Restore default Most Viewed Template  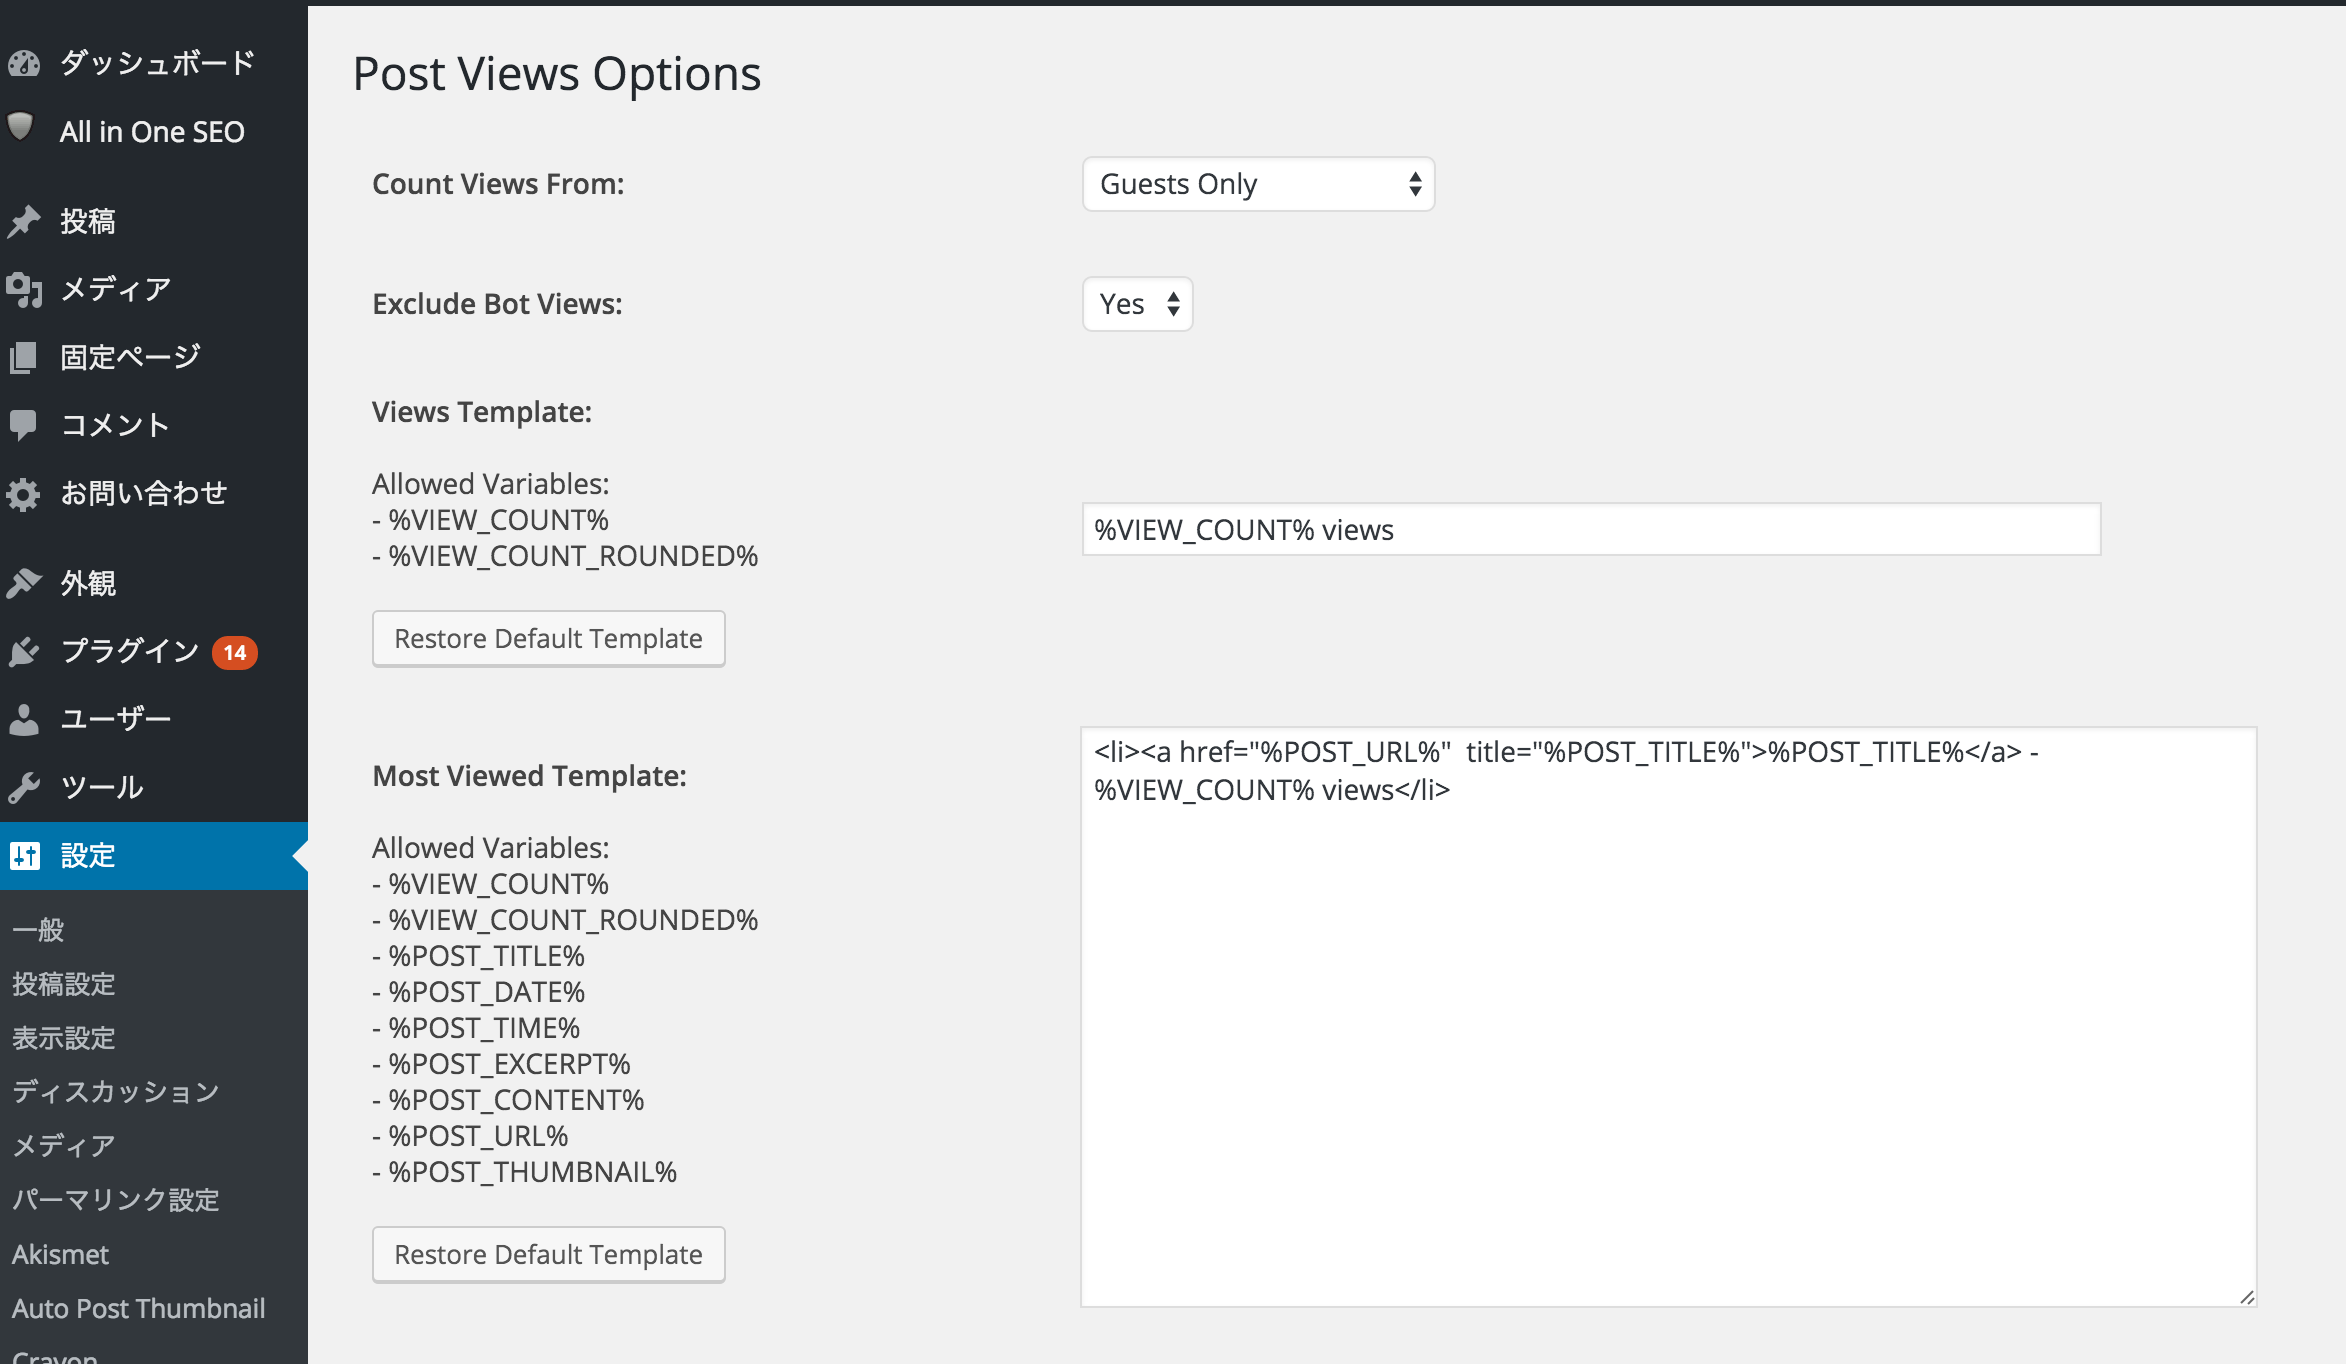point(548,1254)
